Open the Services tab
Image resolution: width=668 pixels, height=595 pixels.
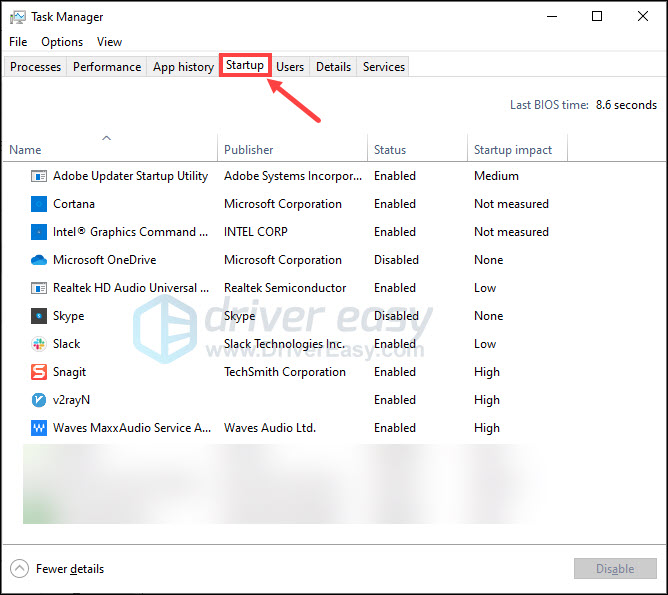click(384, 67)
